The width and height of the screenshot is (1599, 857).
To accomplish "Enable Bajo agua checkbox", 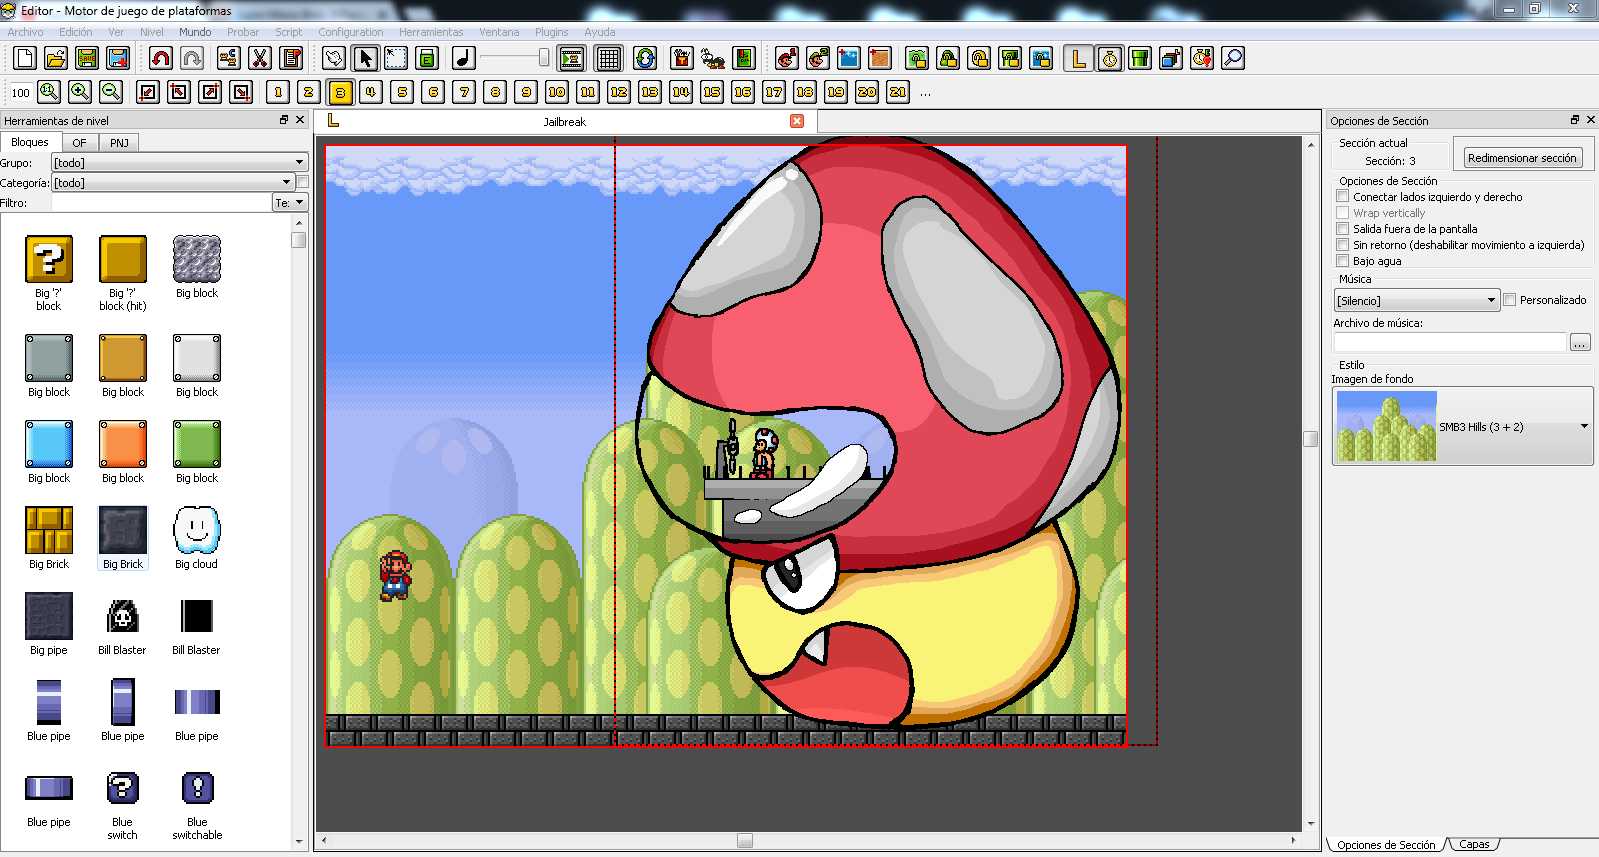I will click(1343, 261).
